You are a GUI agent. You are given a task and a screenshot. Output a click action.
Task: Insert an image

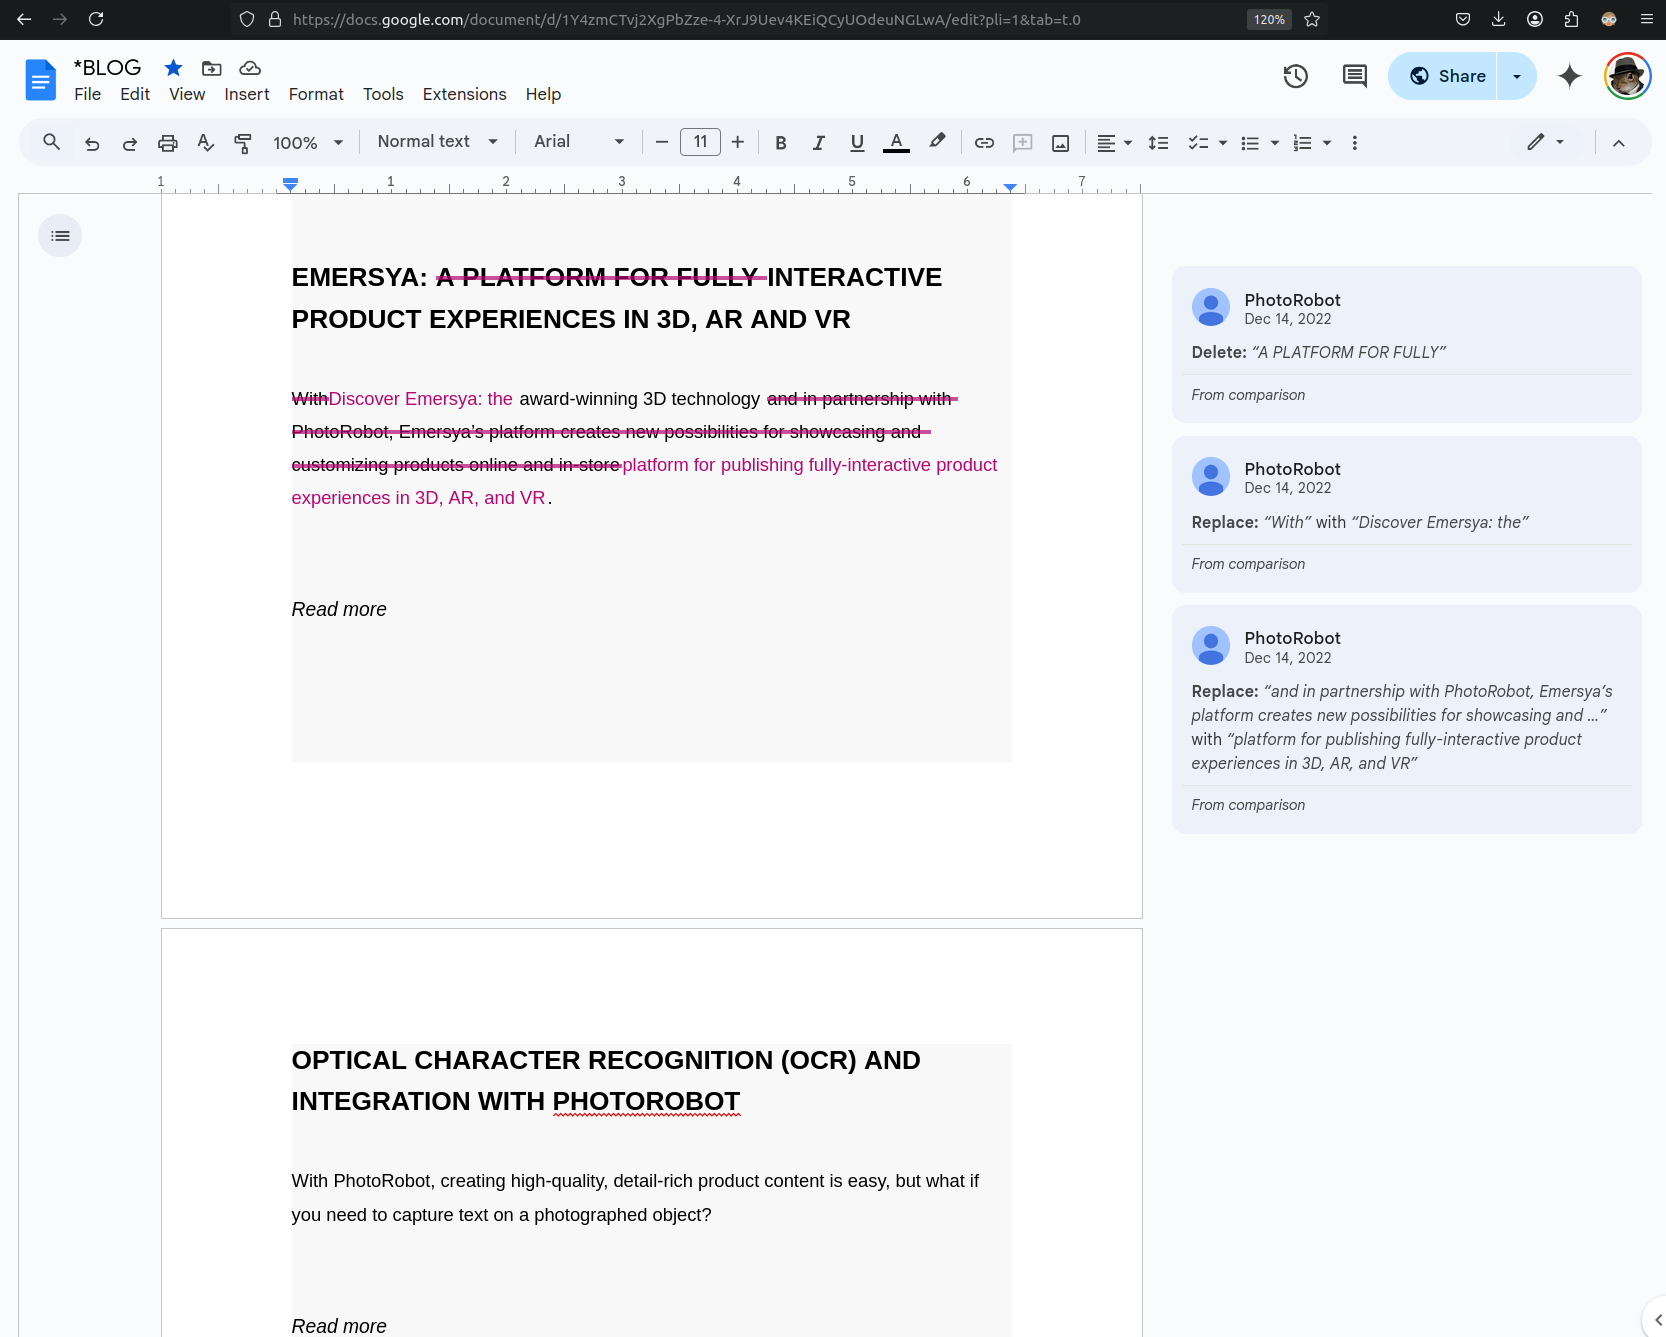[x=1061, y=143]
